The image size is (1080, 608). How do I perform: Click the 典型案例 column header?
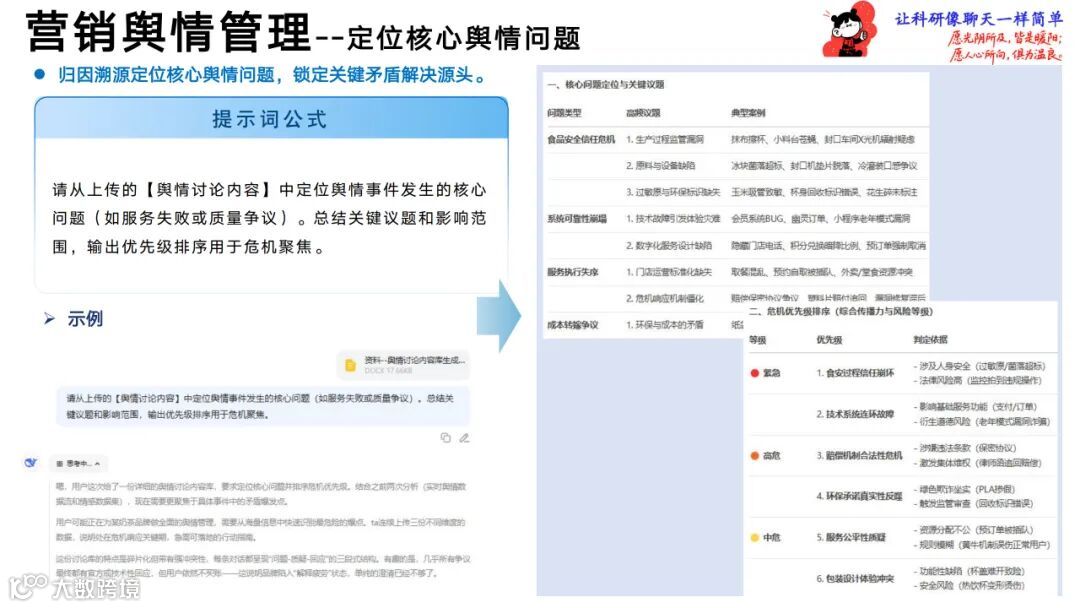click(x=748, y=113)
